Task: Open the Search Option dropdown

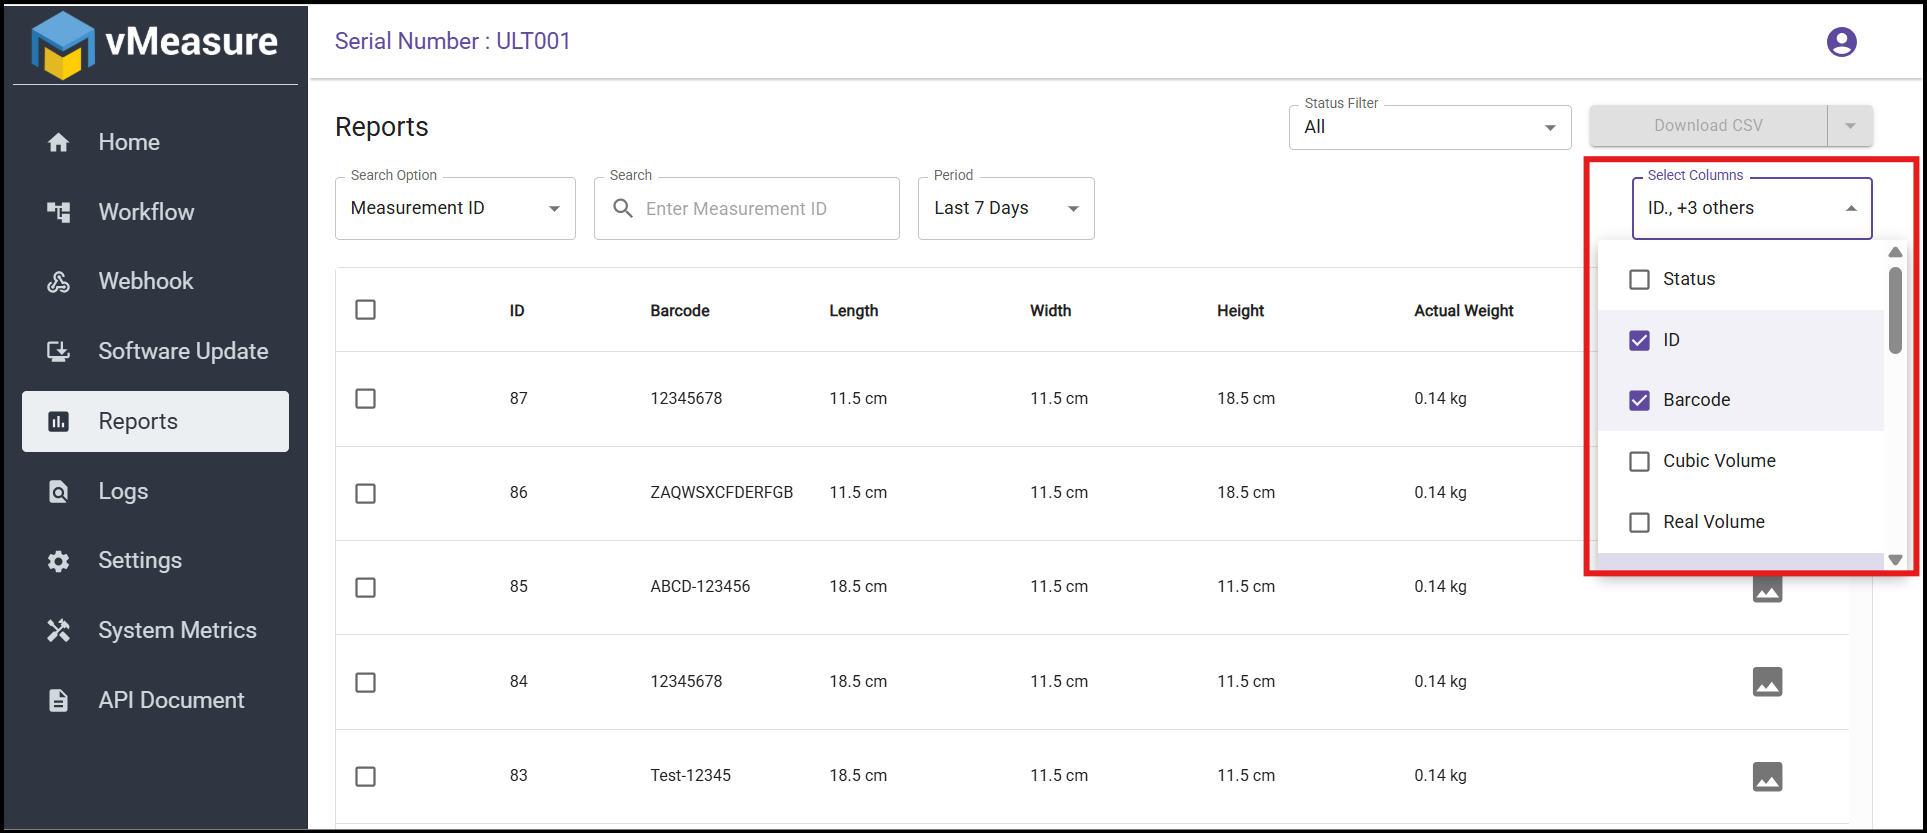Action: coord(455,208)
